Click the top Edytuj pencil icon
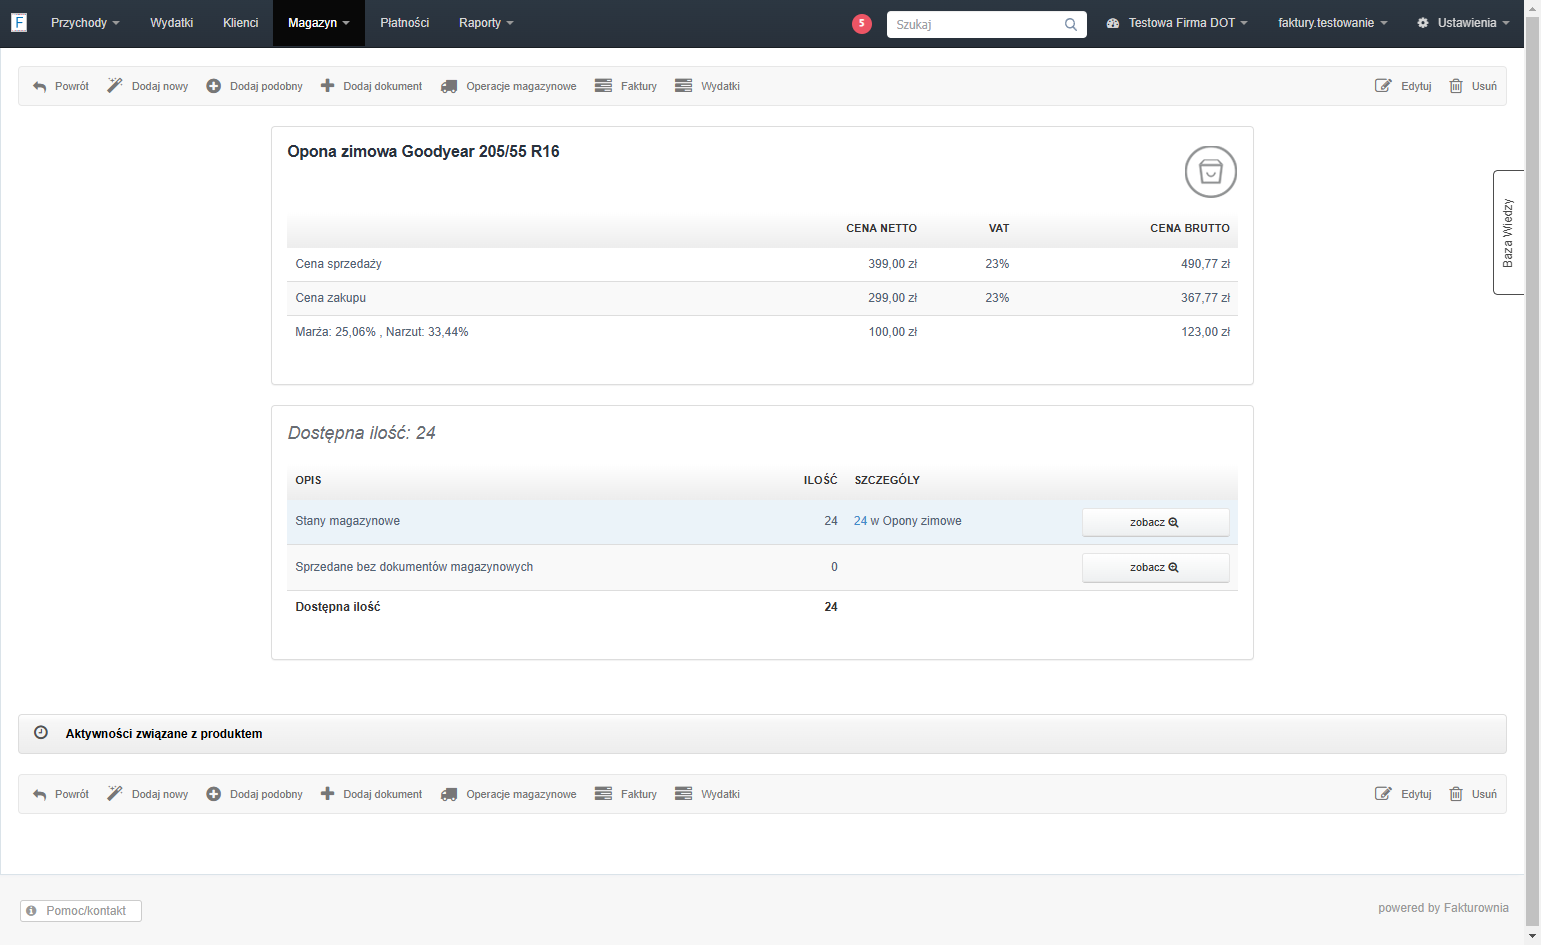The width and height of the screenshot is (1541, 945). point(1383,86)
